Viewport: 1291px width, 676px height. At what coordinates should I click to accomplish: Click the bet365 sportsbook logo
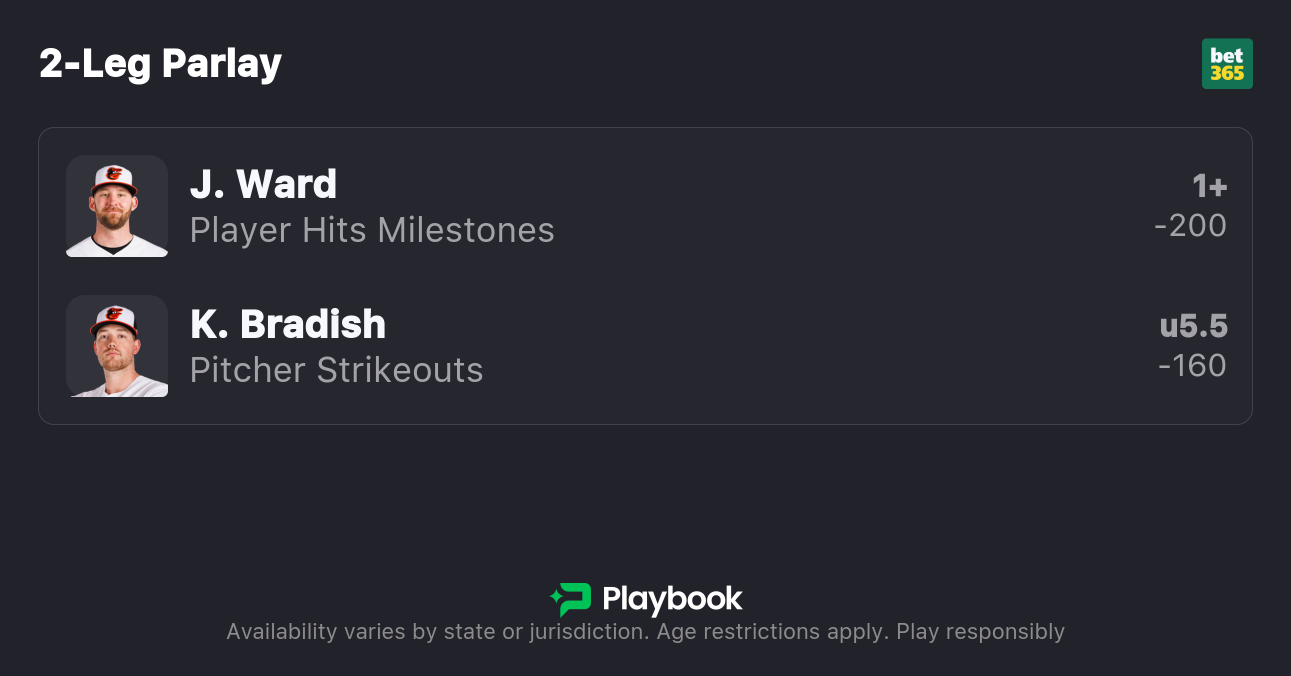coord(1227,64)
